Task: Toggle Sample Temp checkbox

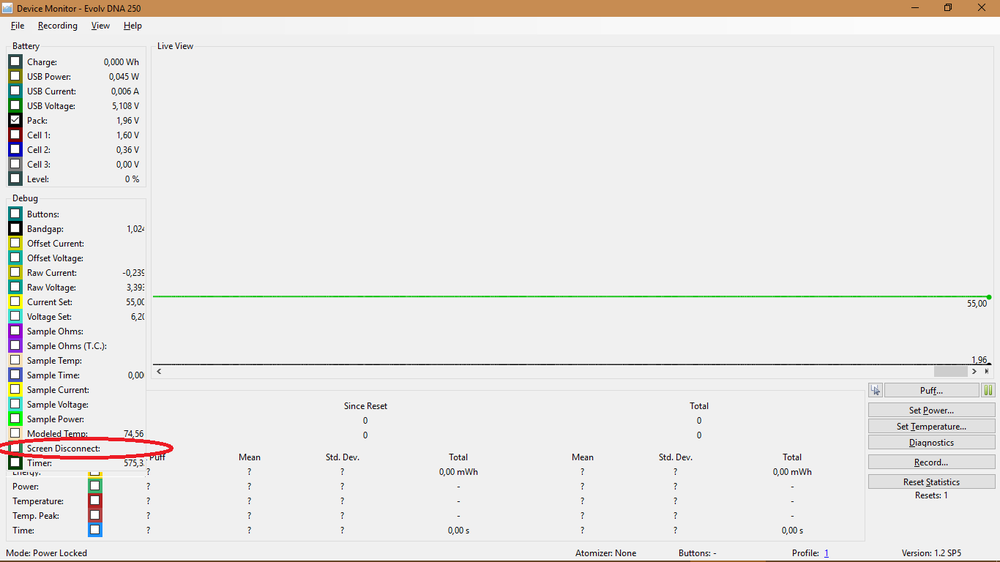Action: click(15, 361)
